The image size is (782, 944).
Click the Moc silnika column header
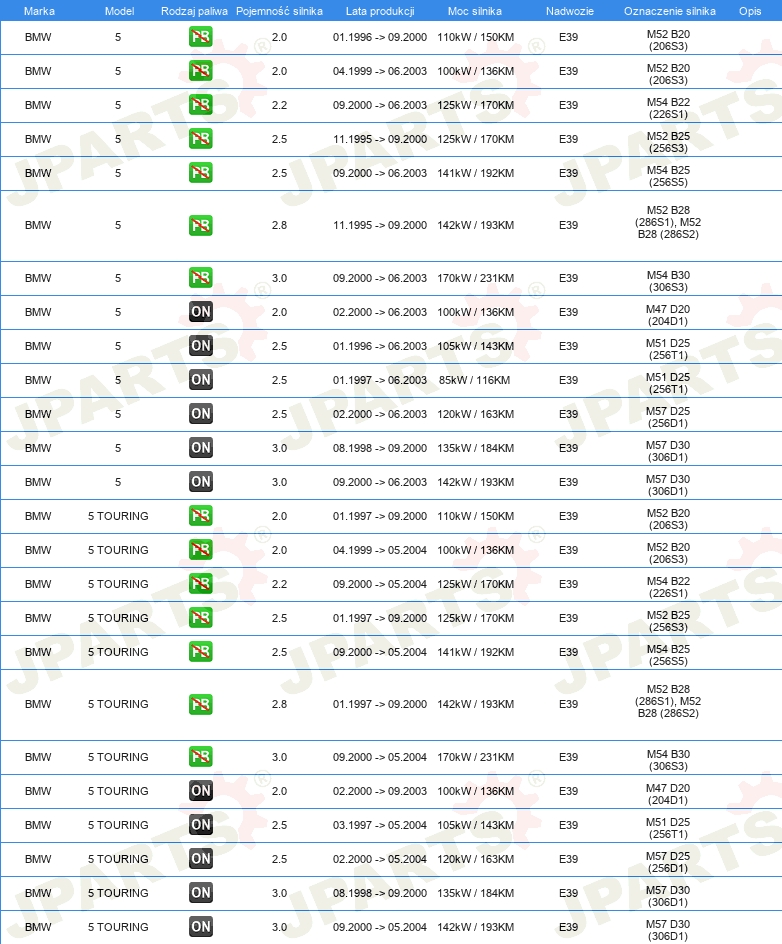click(475, 11)
